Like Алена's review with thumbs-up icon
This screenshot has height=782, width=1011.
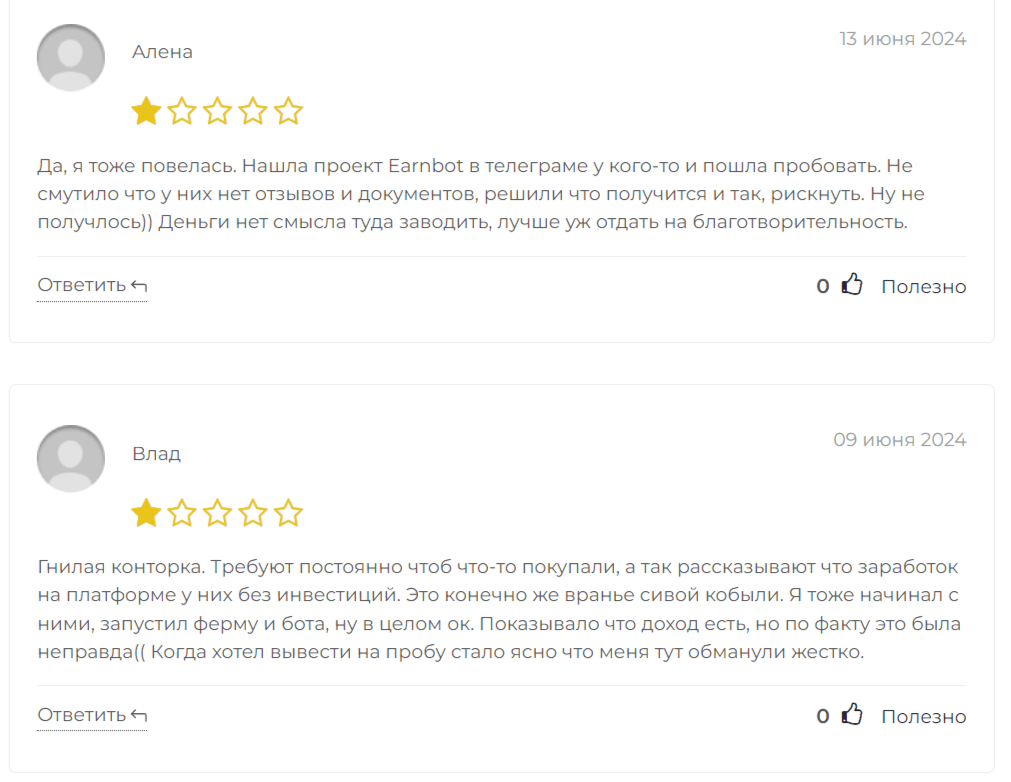[x=852, y=284]
